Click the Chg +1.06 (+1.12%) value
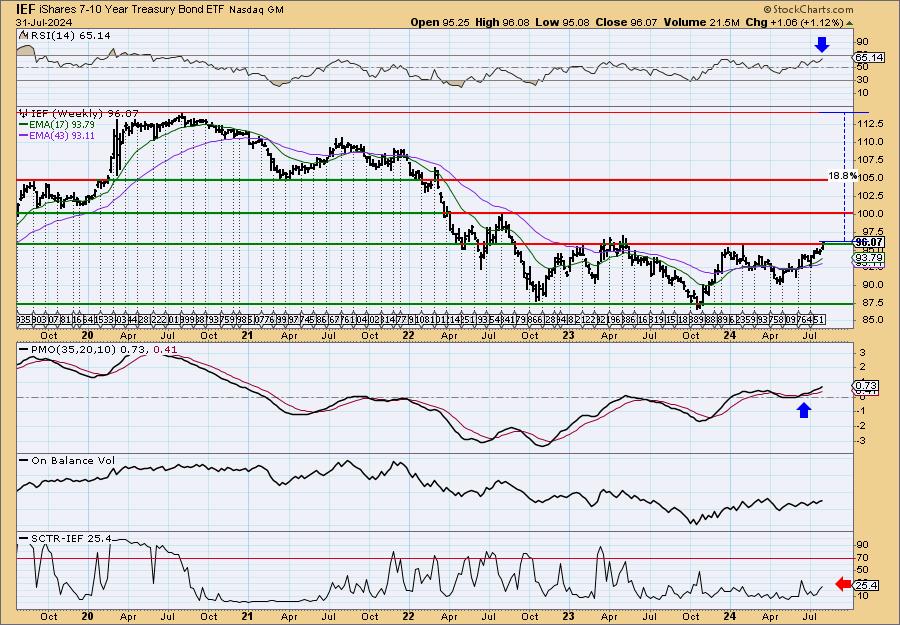The image size is (900, 625). click(794, 22)
